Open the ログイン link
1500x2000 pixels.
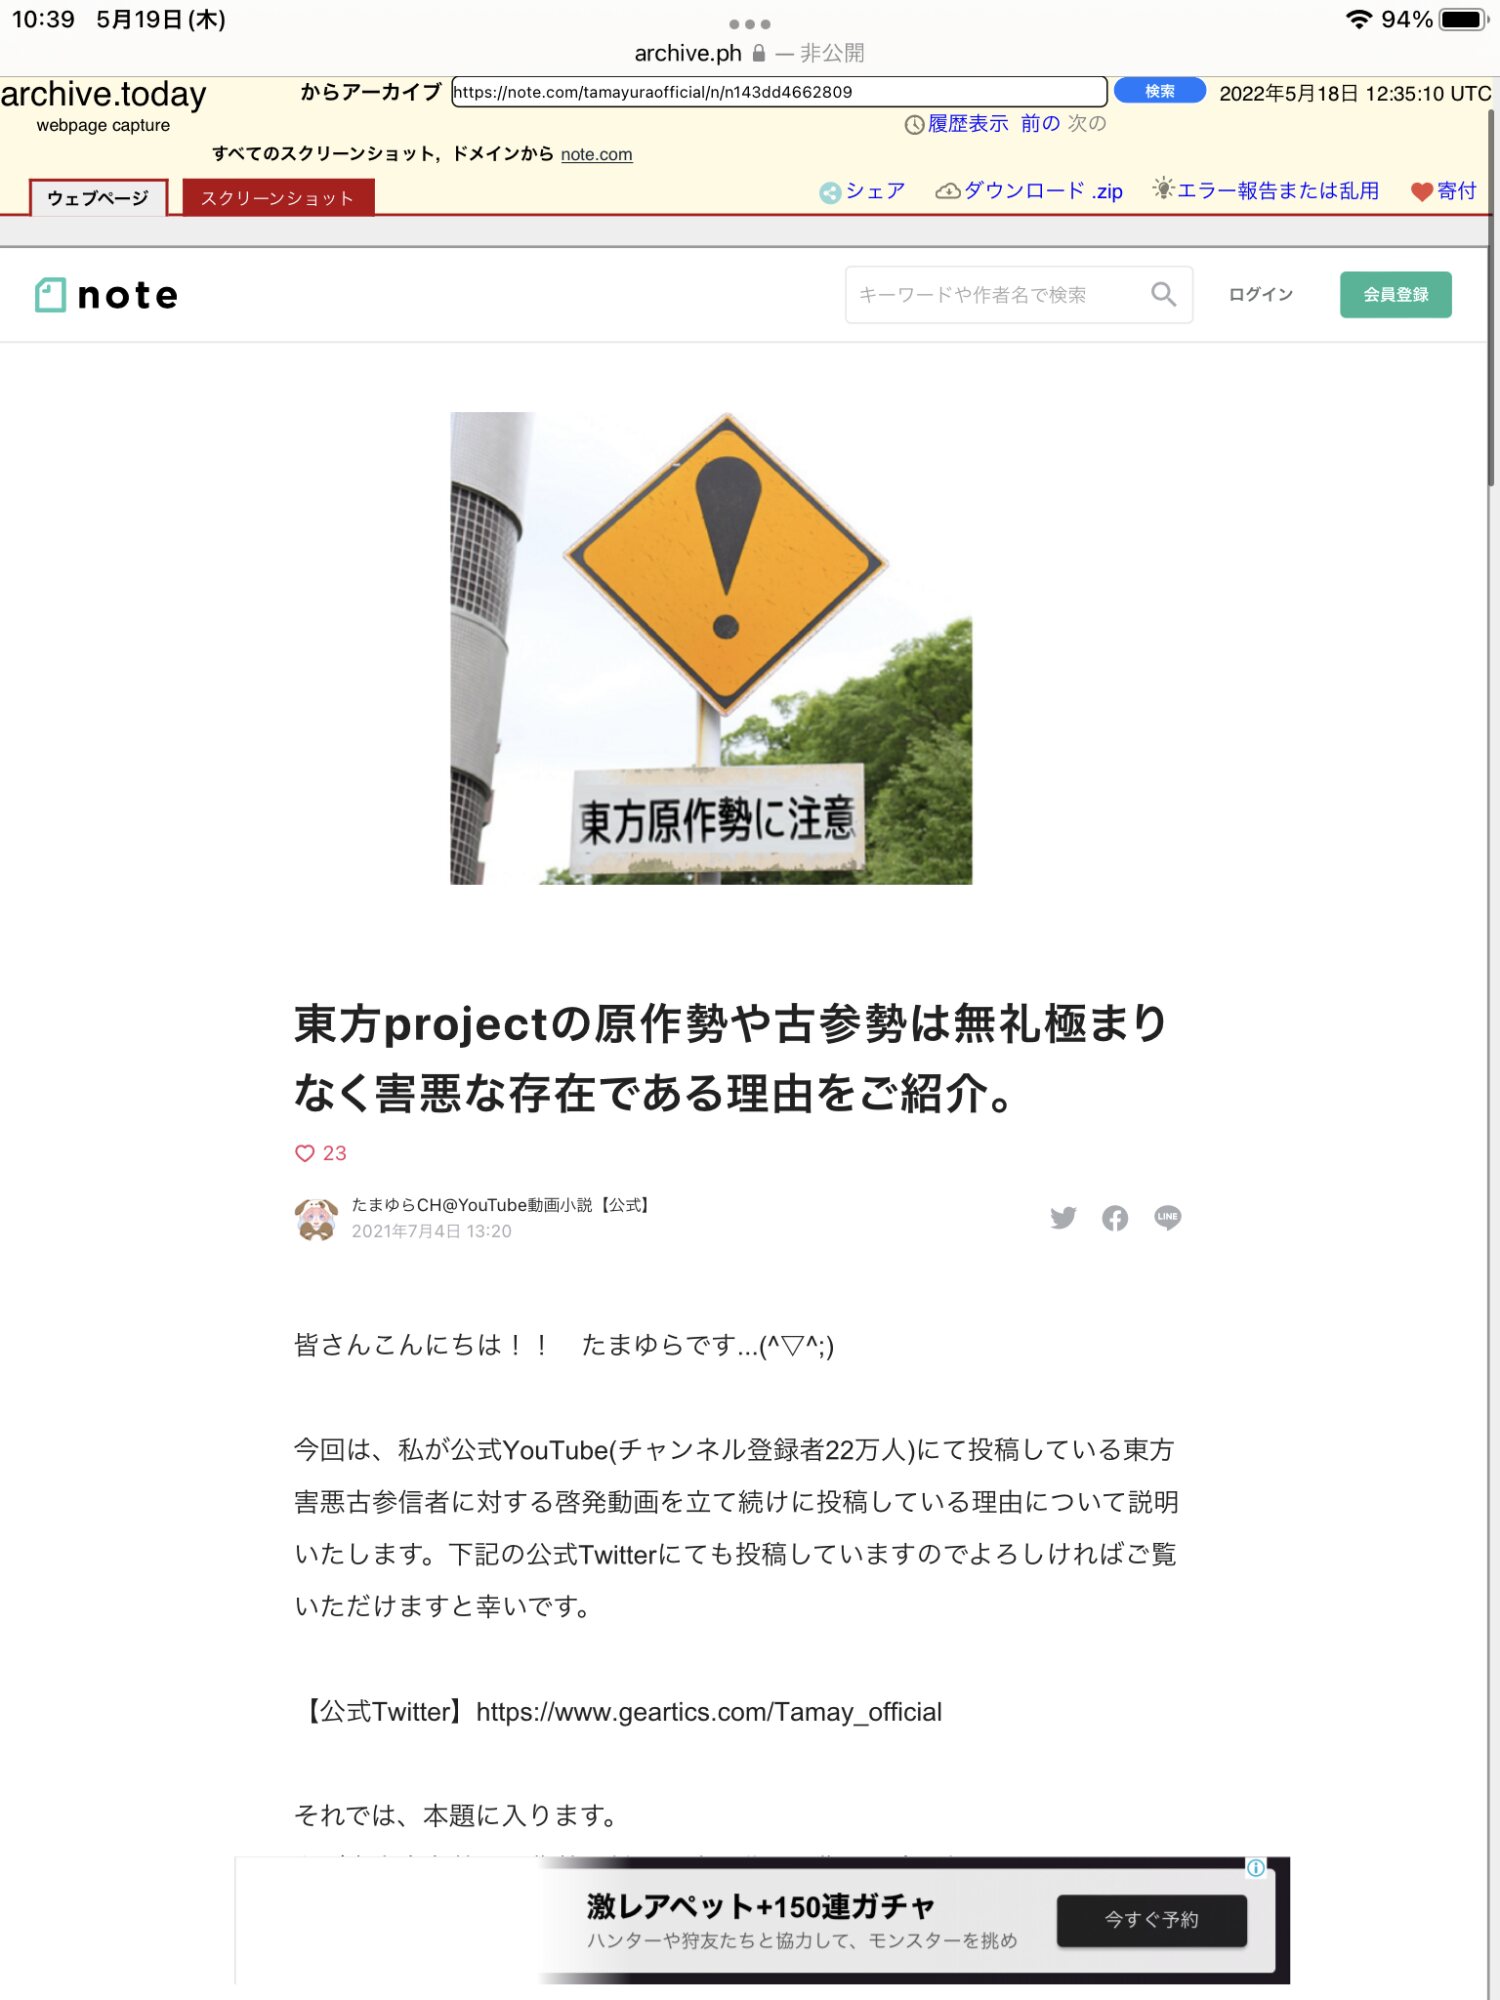click(x=1260, y=294)
